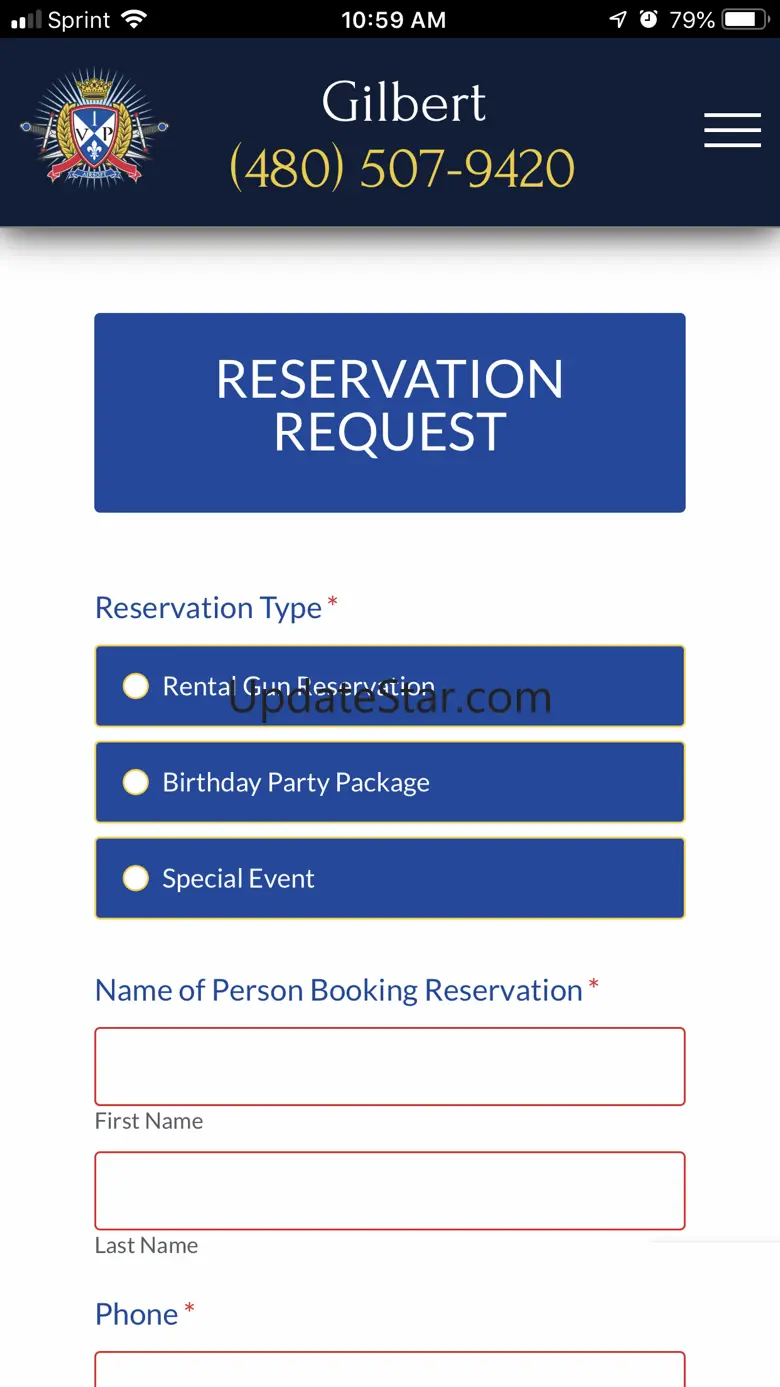Tap the alarm clock status icon

[649, 19]
